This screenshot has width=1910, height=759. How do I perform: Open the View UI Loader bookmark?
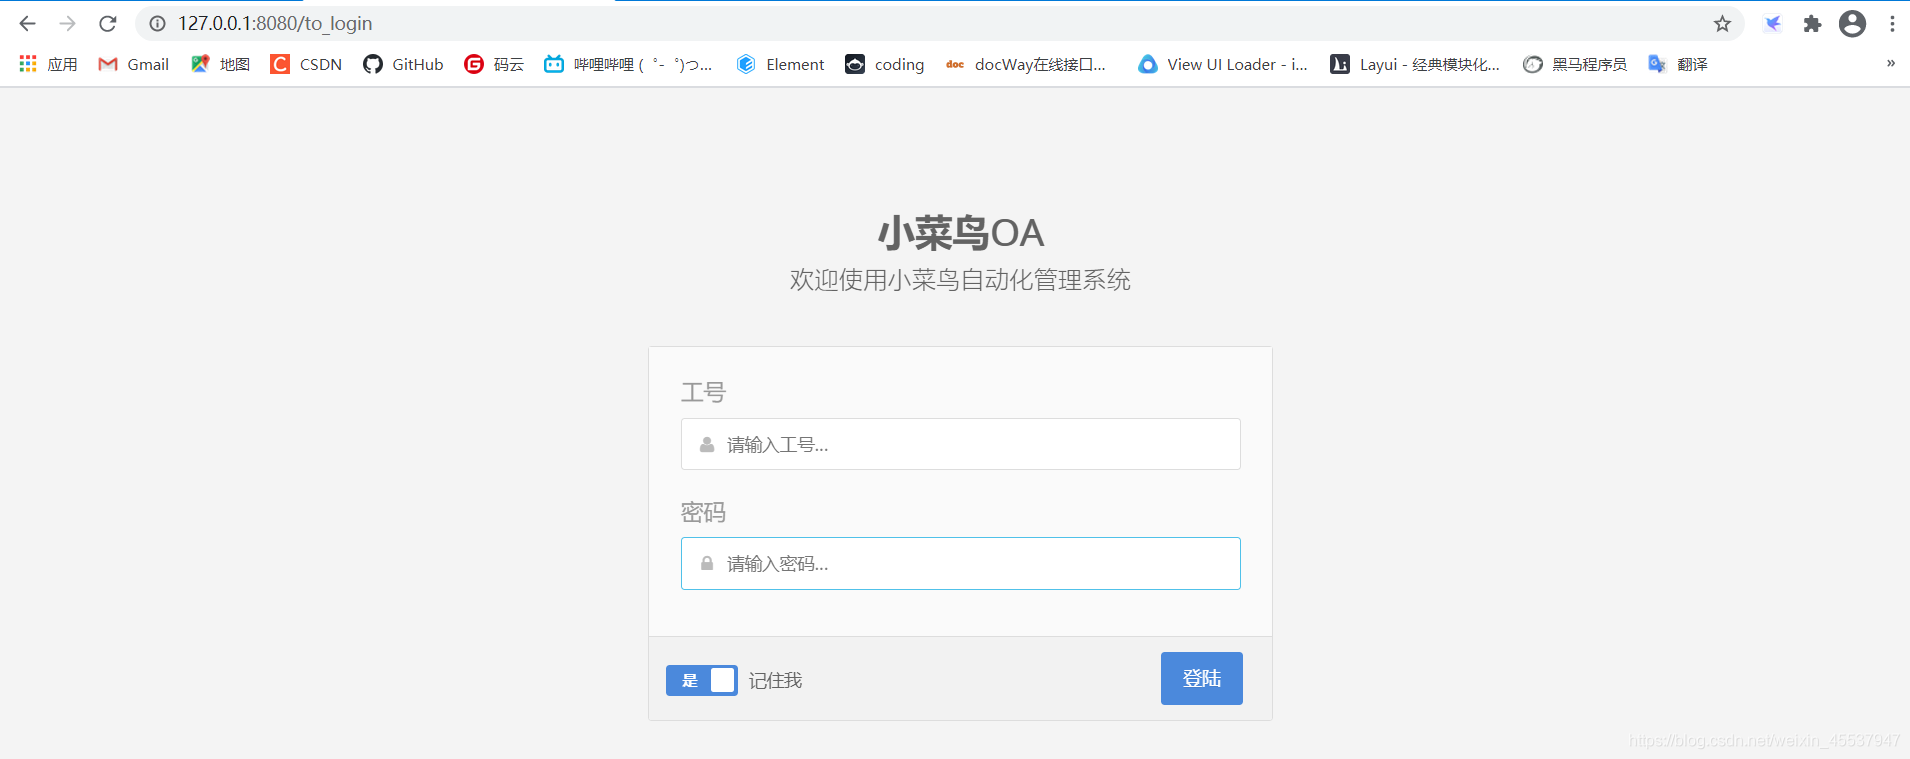tap(1223, 64)
